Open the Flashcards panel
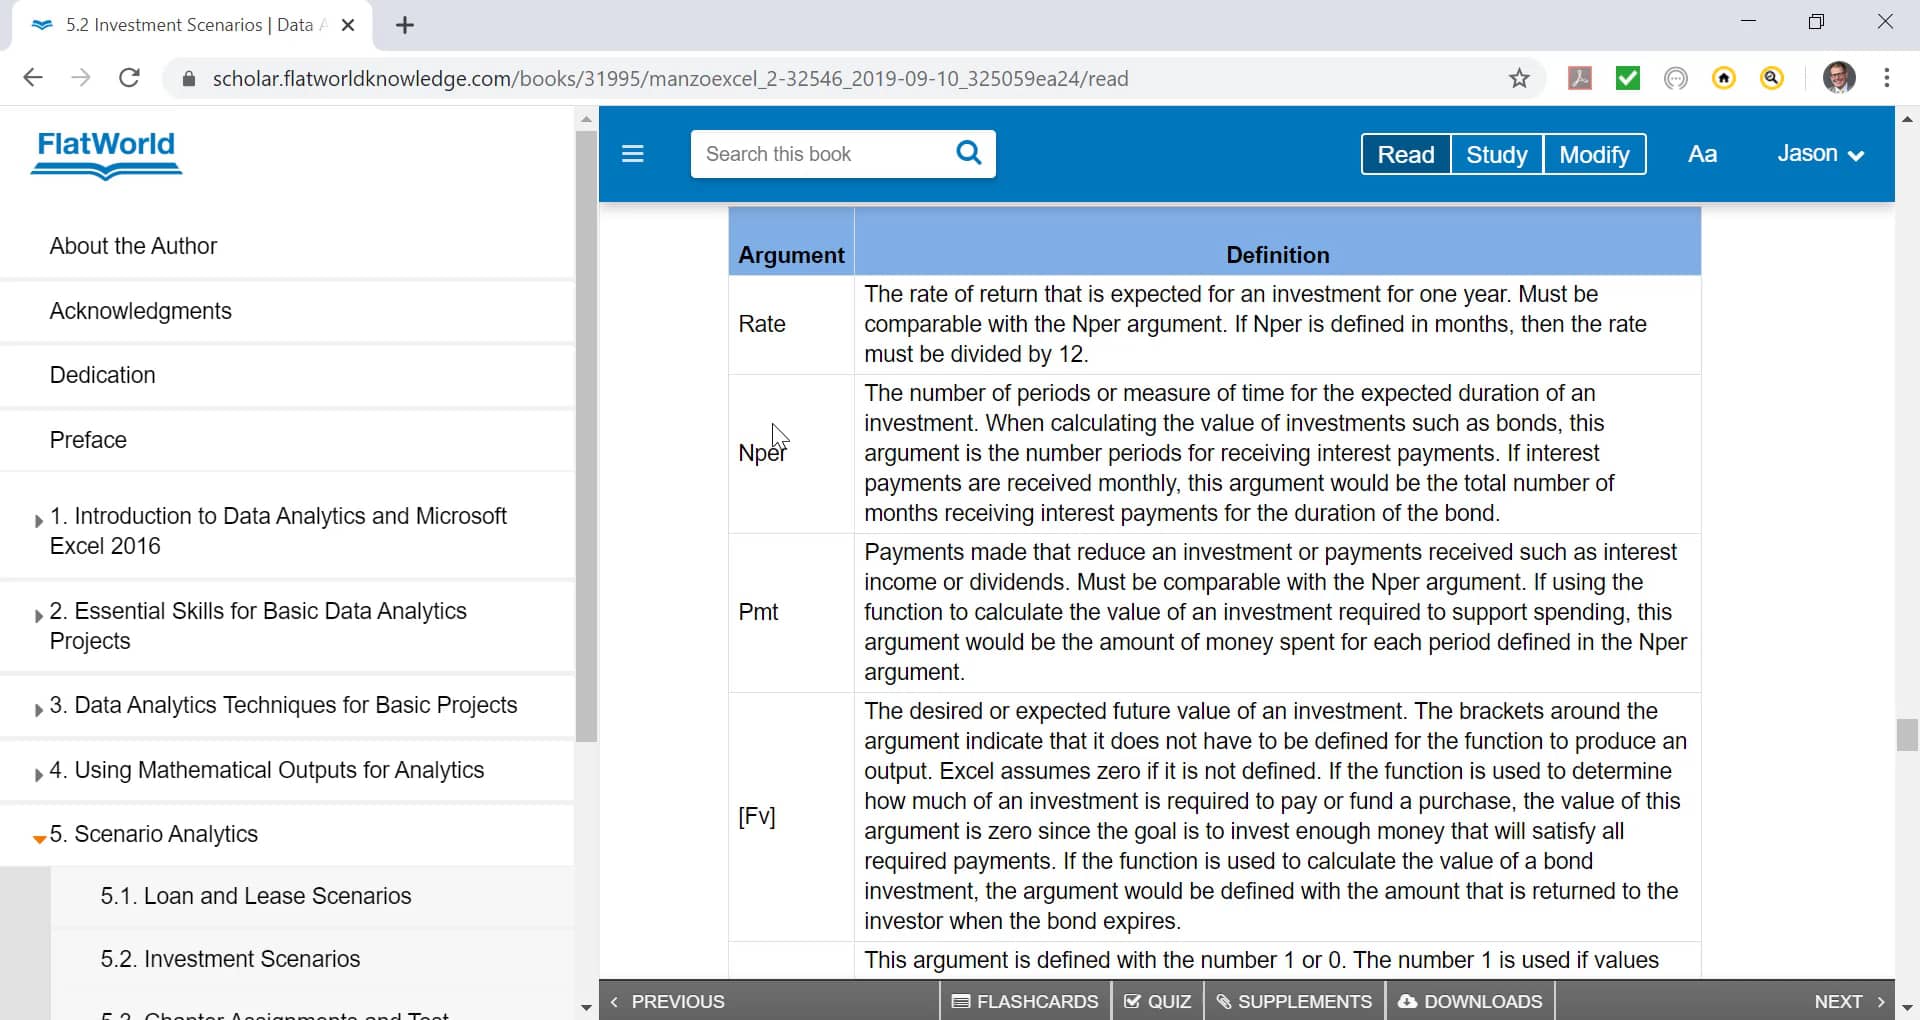The width and height of the screenshot is (1920, 1020). [1025, 1001]
